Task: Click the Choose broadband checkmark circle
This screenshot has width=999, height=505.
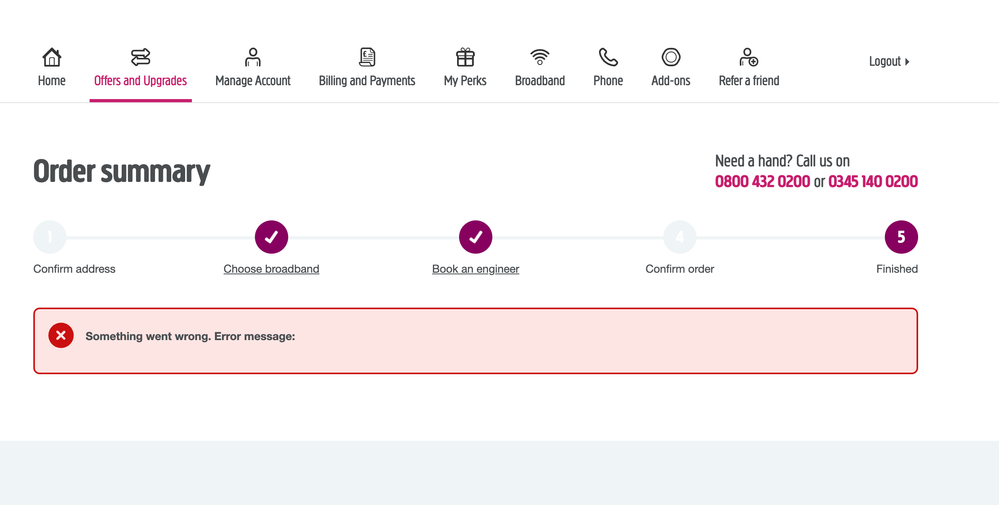Action: pyautogui.click(x=271, y=237)
